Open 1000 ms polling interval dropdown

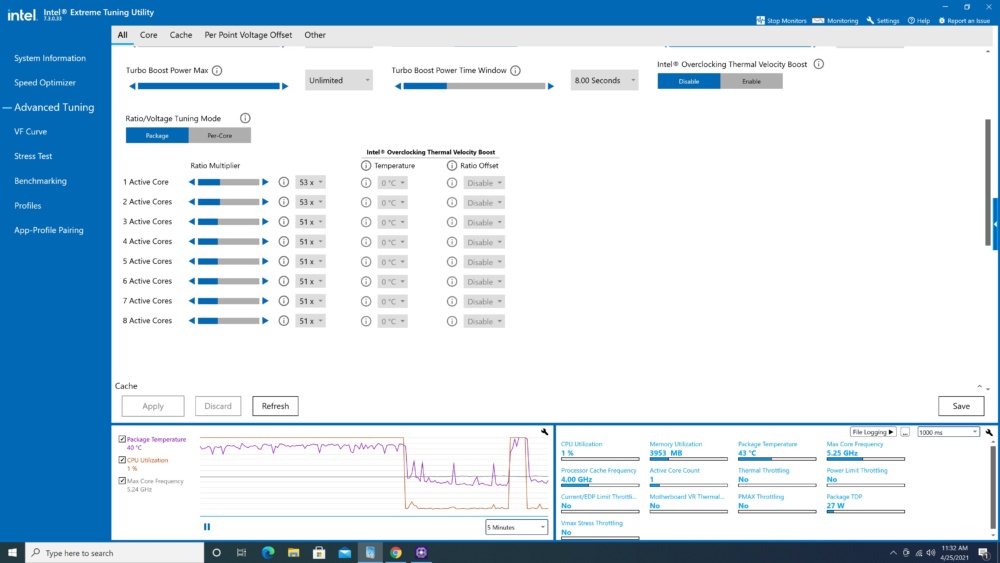coord(948,432)
